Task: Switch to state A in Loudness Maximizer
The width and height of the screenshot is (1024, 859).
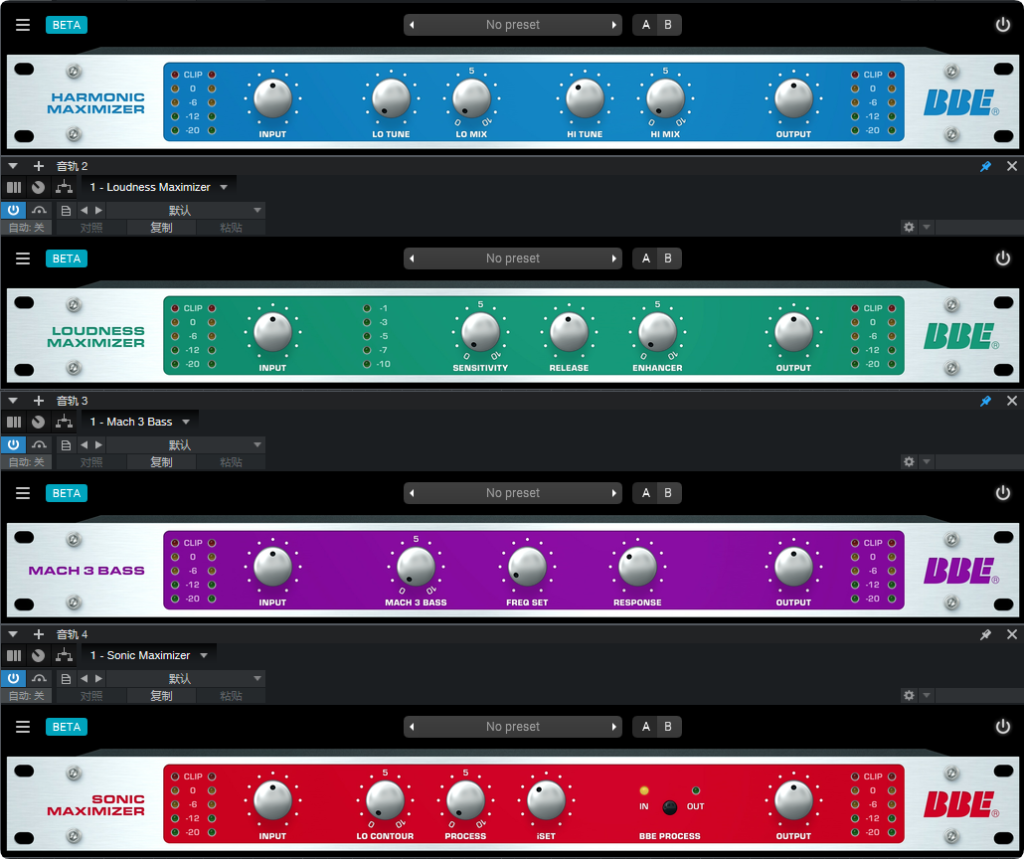Action: [646, 259]
